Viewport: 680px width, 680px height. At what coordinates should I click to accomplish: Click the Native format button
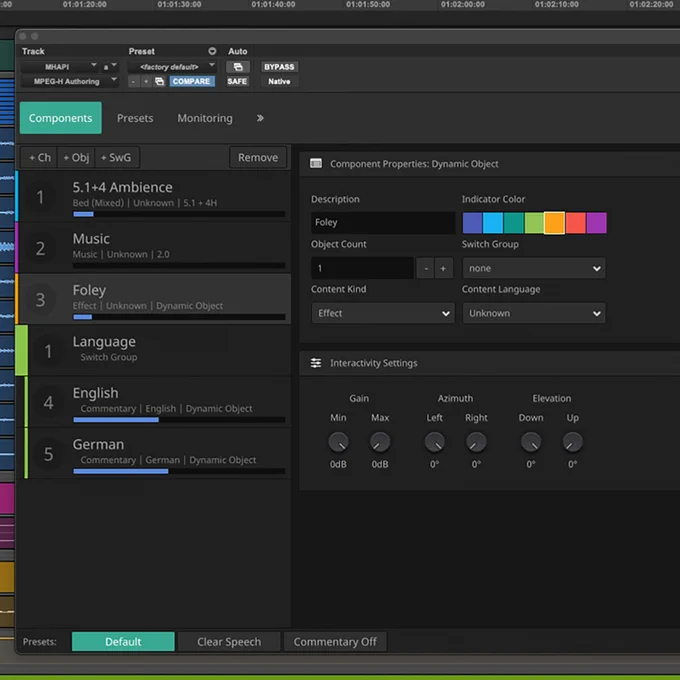tap(279, 81)
